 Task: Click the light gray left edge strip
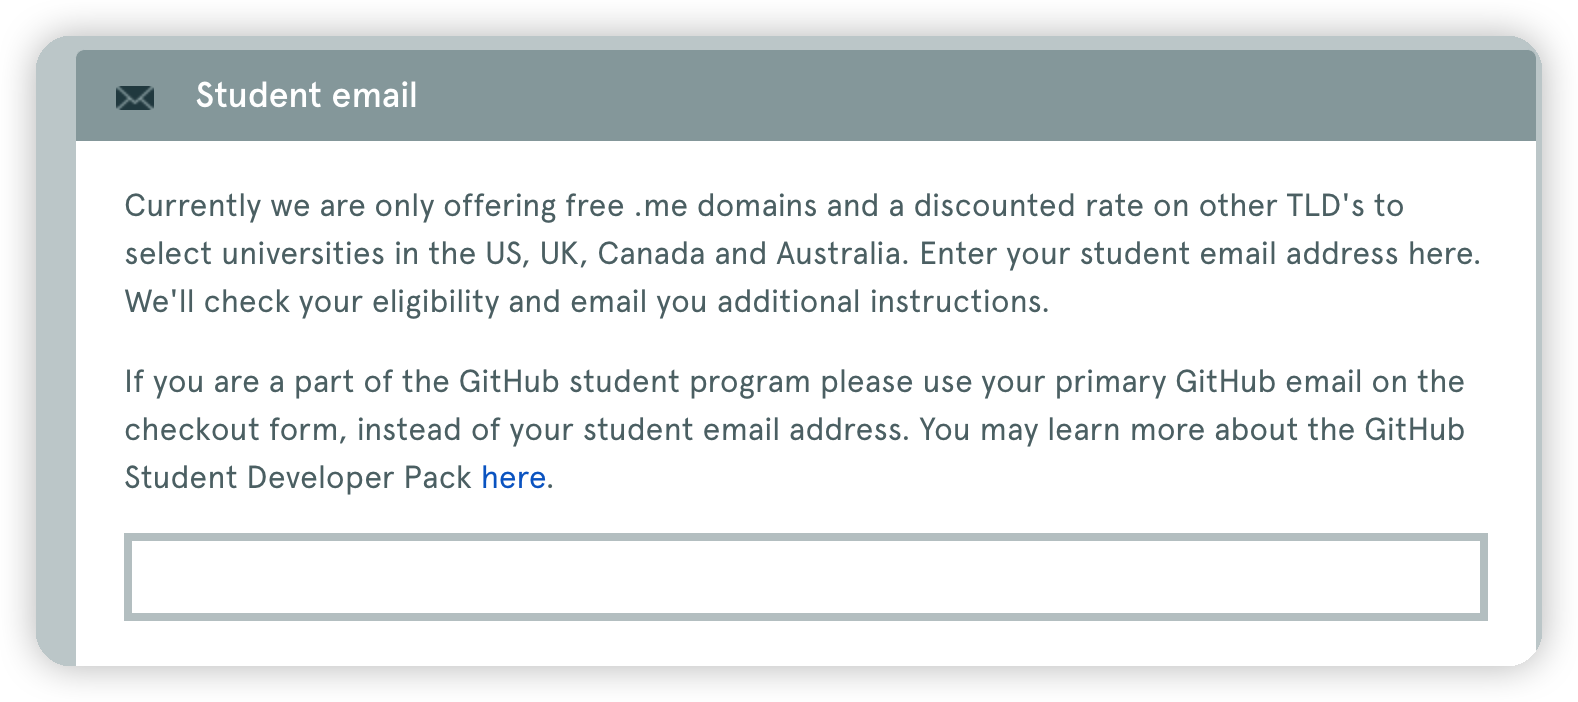click(56, 360)
